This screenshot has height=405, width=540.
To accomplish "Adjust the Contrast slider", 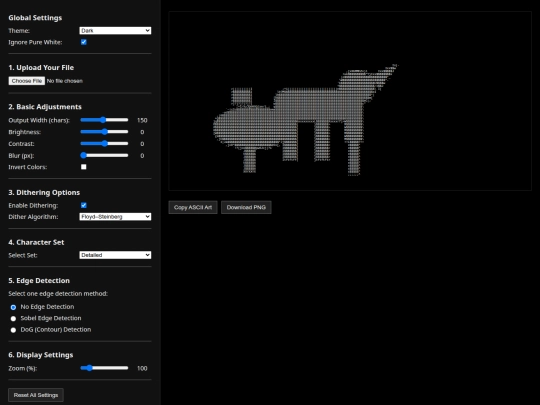I will click(x=104, y=143).
